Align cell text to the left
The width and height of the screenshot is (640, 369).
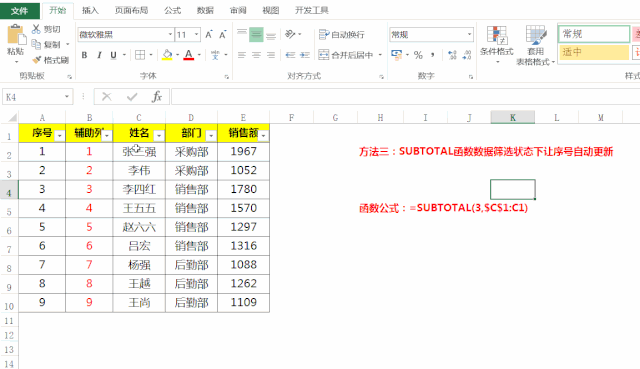pyautogui.click(x=242, y=55)
